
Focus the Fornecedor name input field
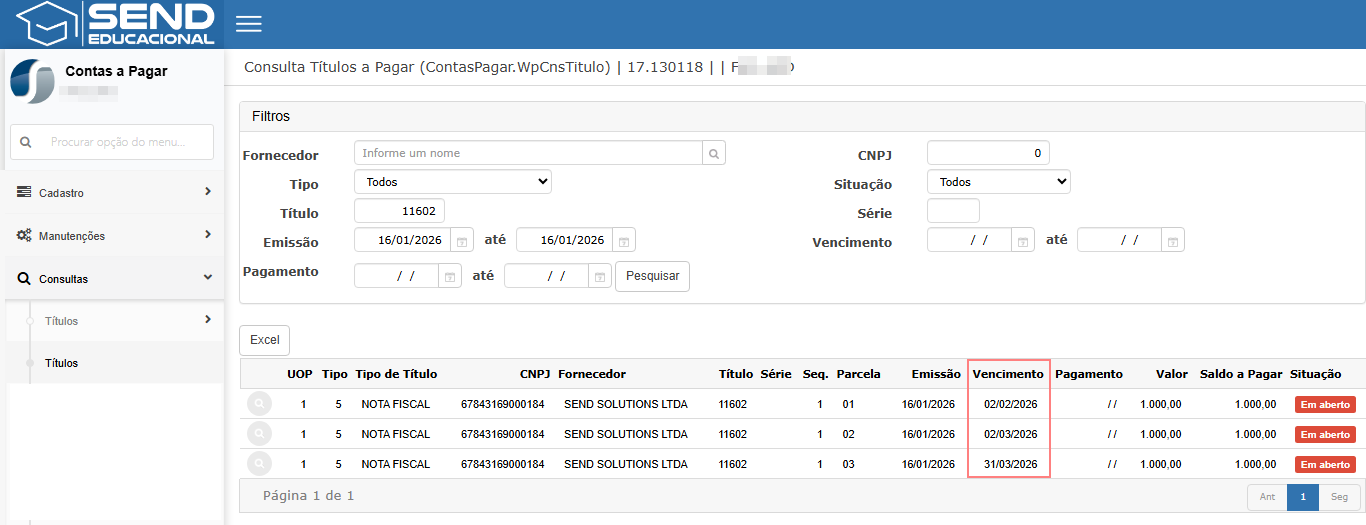click(x=528, y=153)
